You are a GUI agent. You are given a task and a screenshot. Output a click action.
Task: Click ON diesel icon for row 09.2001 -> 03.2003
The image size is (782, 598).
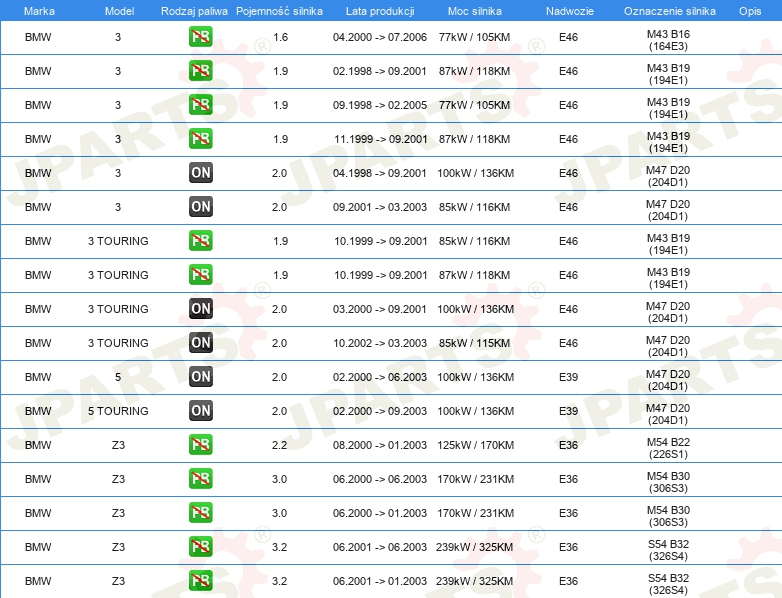tap(200, 206)
